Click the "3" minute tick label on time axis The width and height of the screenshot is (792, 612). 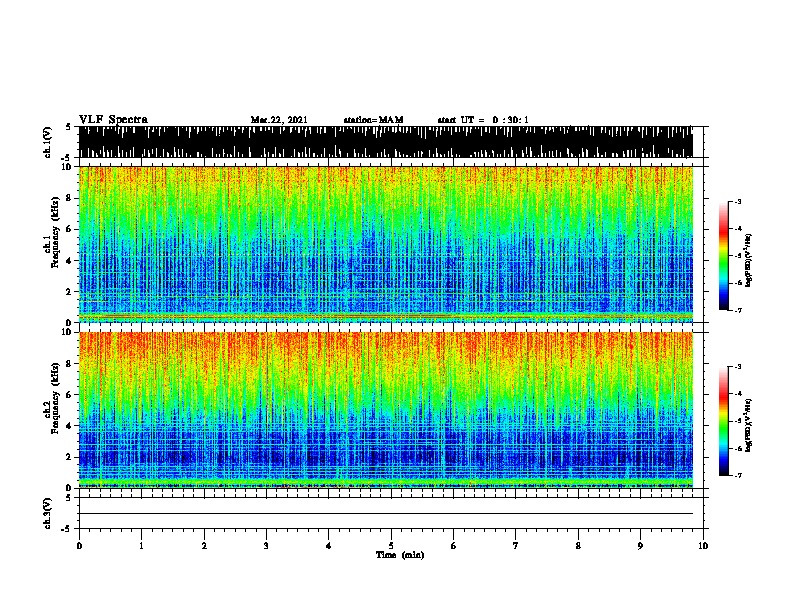(266, 546)
